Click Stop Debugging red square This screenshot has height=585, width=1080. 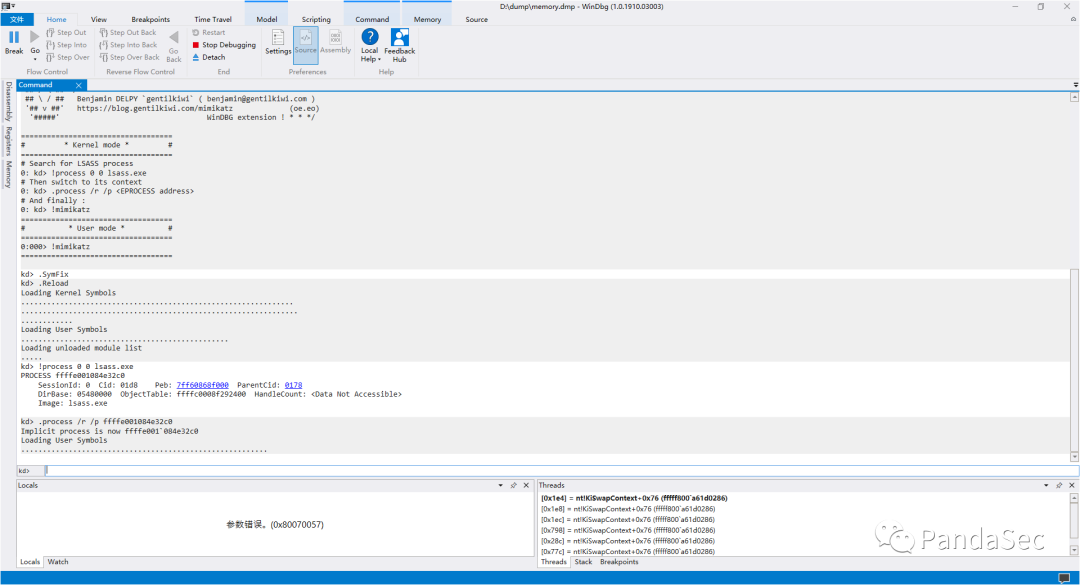[196, 45]
